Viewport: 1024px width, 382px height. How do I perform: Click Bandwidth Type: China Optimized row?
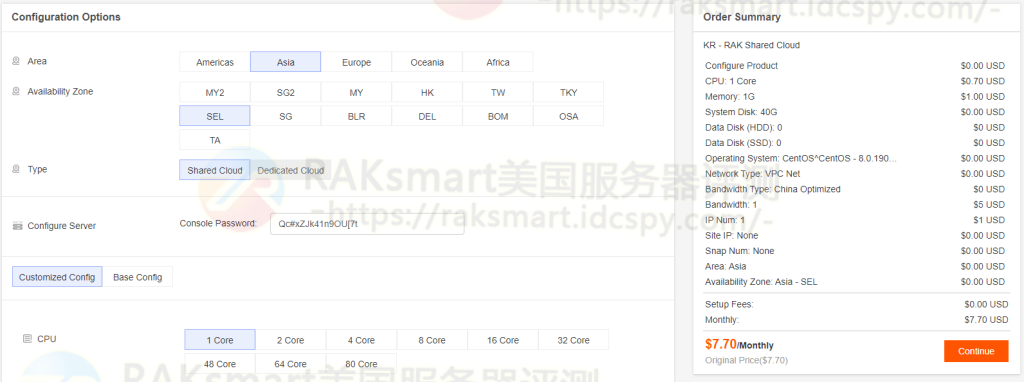[x=855, y=189]
